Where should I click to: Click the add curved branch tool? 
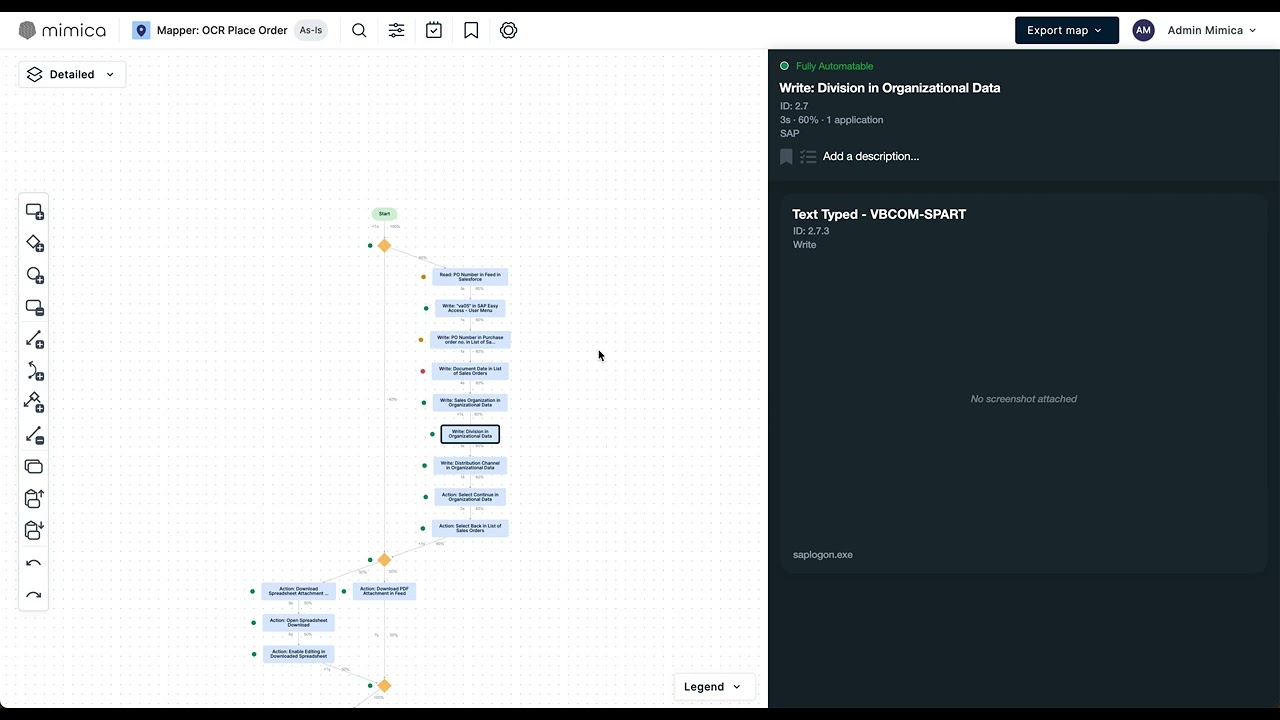coord(34,371)
